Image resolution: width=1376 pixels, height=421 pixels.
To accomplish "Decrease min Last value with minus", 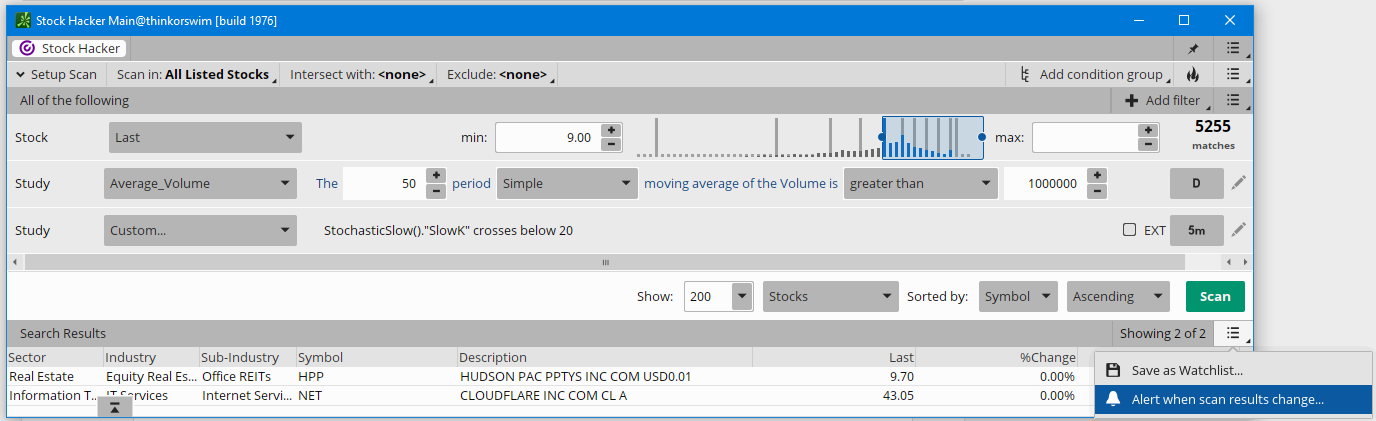I will click(611, 144).
